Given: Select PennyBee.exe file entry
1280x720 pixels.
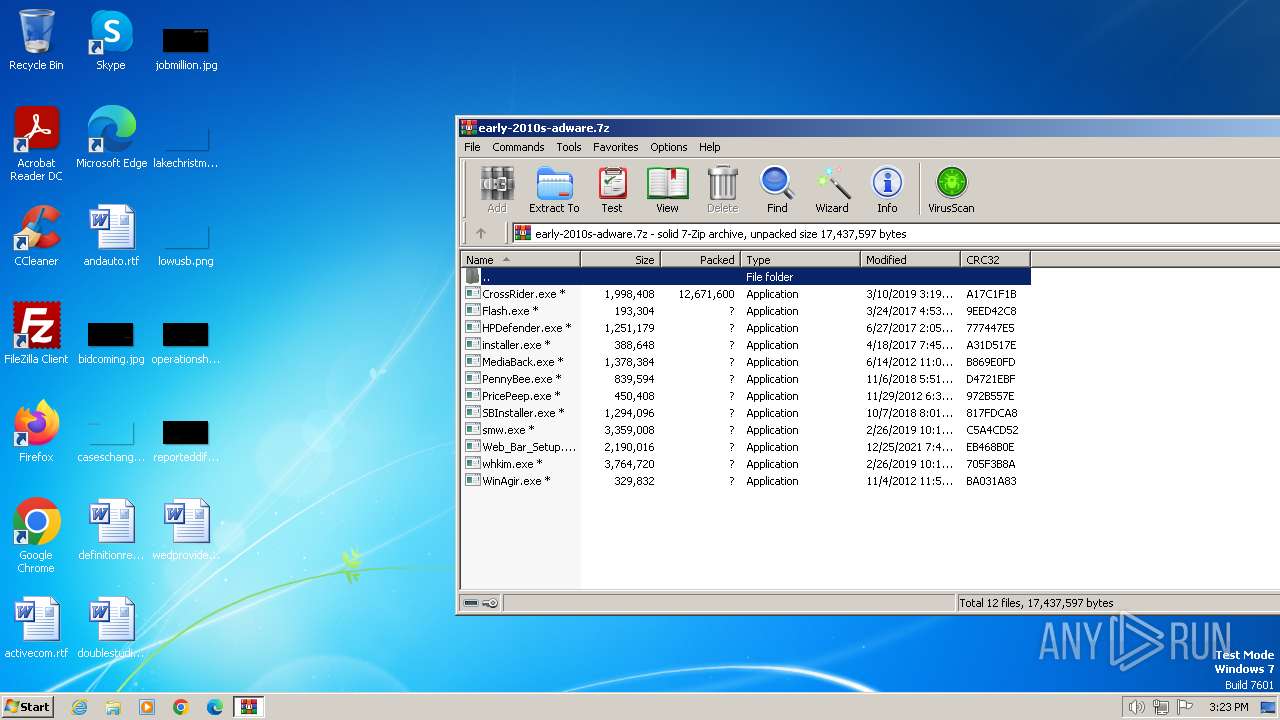Looking at the screenshot, I should click(x=745, y=379).
